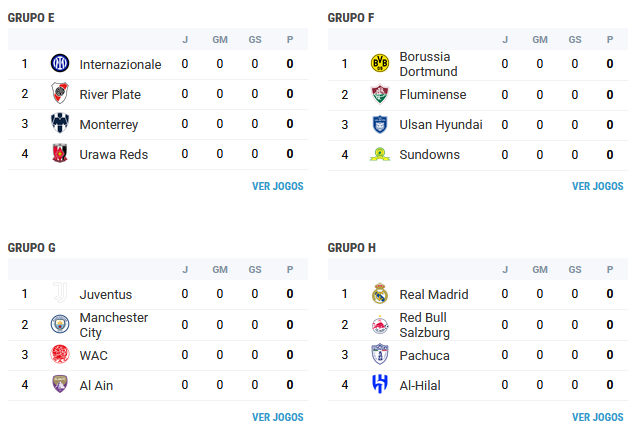This screenshot has height=436, width=632.
Task: Select the Pachuca team name
Action: click(x=425, y=355)
